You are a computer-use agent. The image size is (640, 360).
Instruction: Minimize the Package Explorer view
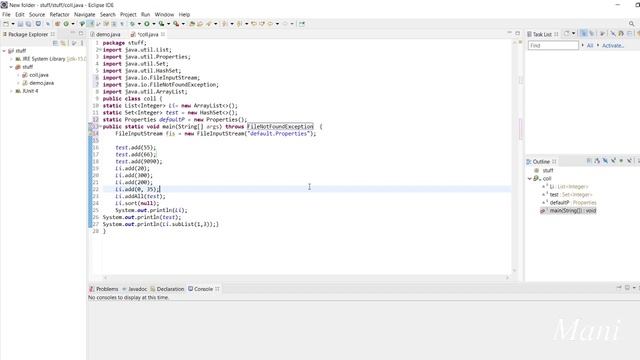click(x=73, y=33)
